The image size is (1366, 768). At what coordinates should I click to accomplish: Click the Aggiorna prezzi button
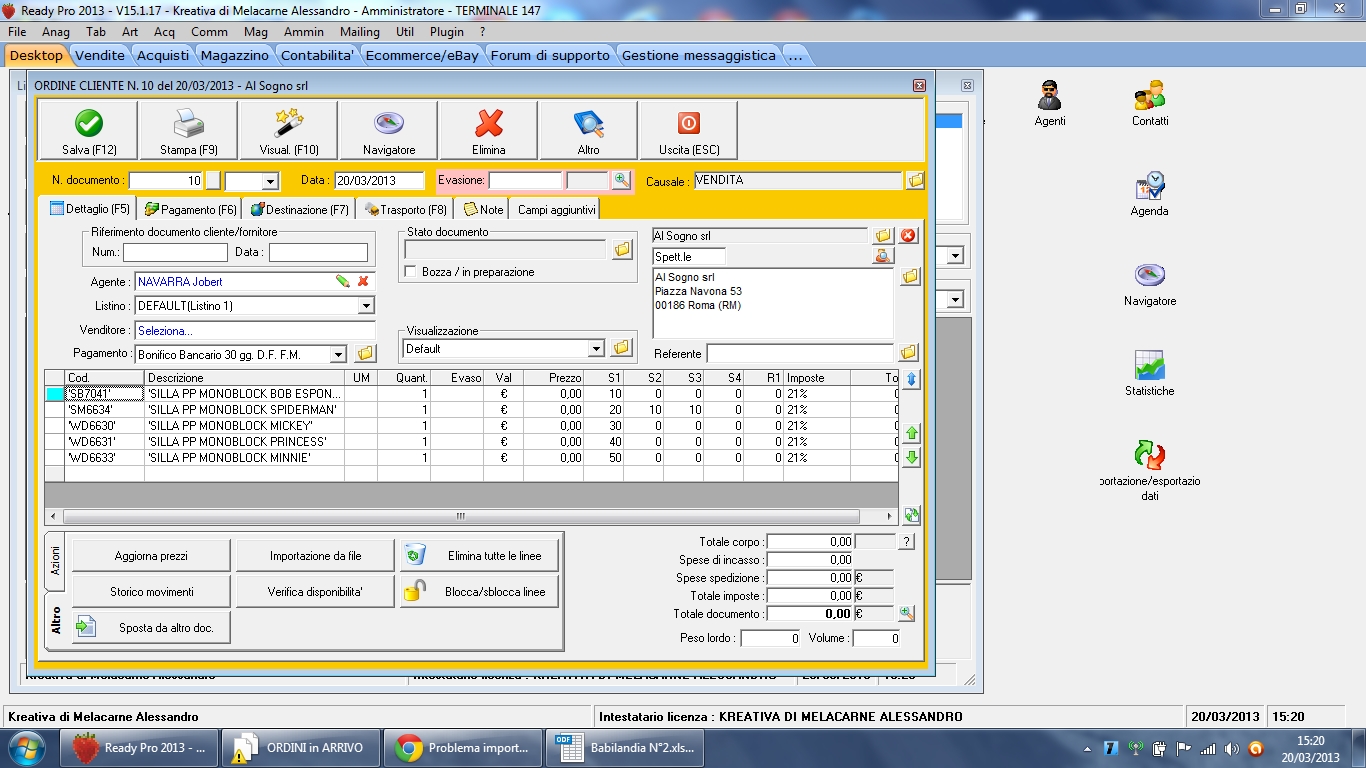(151, 556)
